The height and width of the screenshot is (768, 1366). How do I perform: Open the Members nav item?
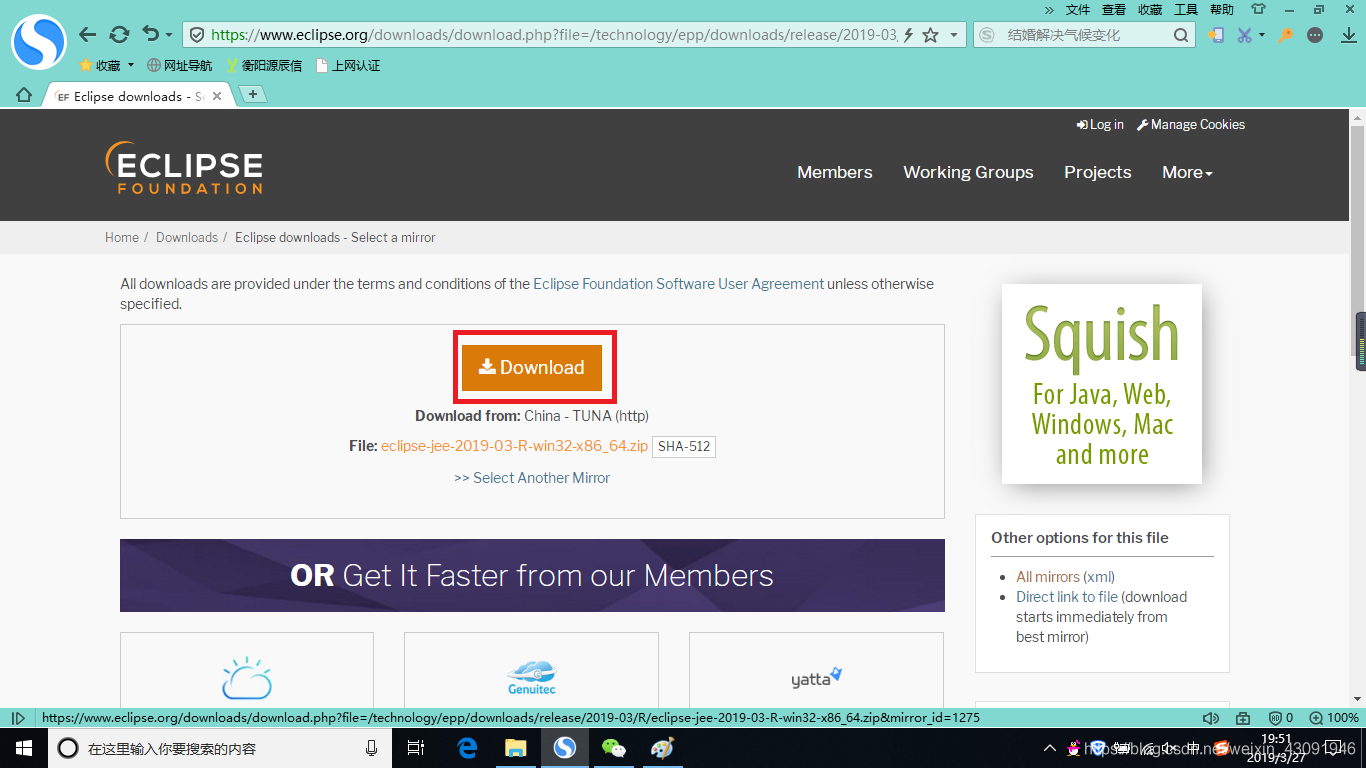tap(835, 172)
